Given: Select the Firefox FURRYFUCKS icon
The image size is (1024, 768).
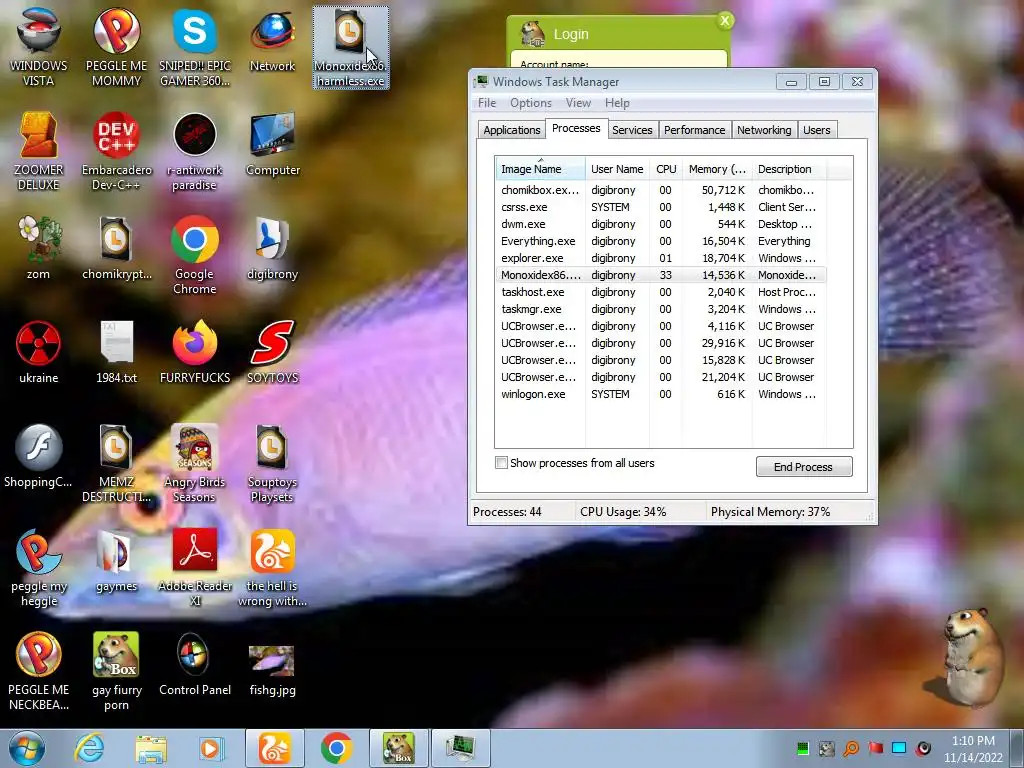Looking at the screenshot, I should pyautogui.click(x=195, y=352).
